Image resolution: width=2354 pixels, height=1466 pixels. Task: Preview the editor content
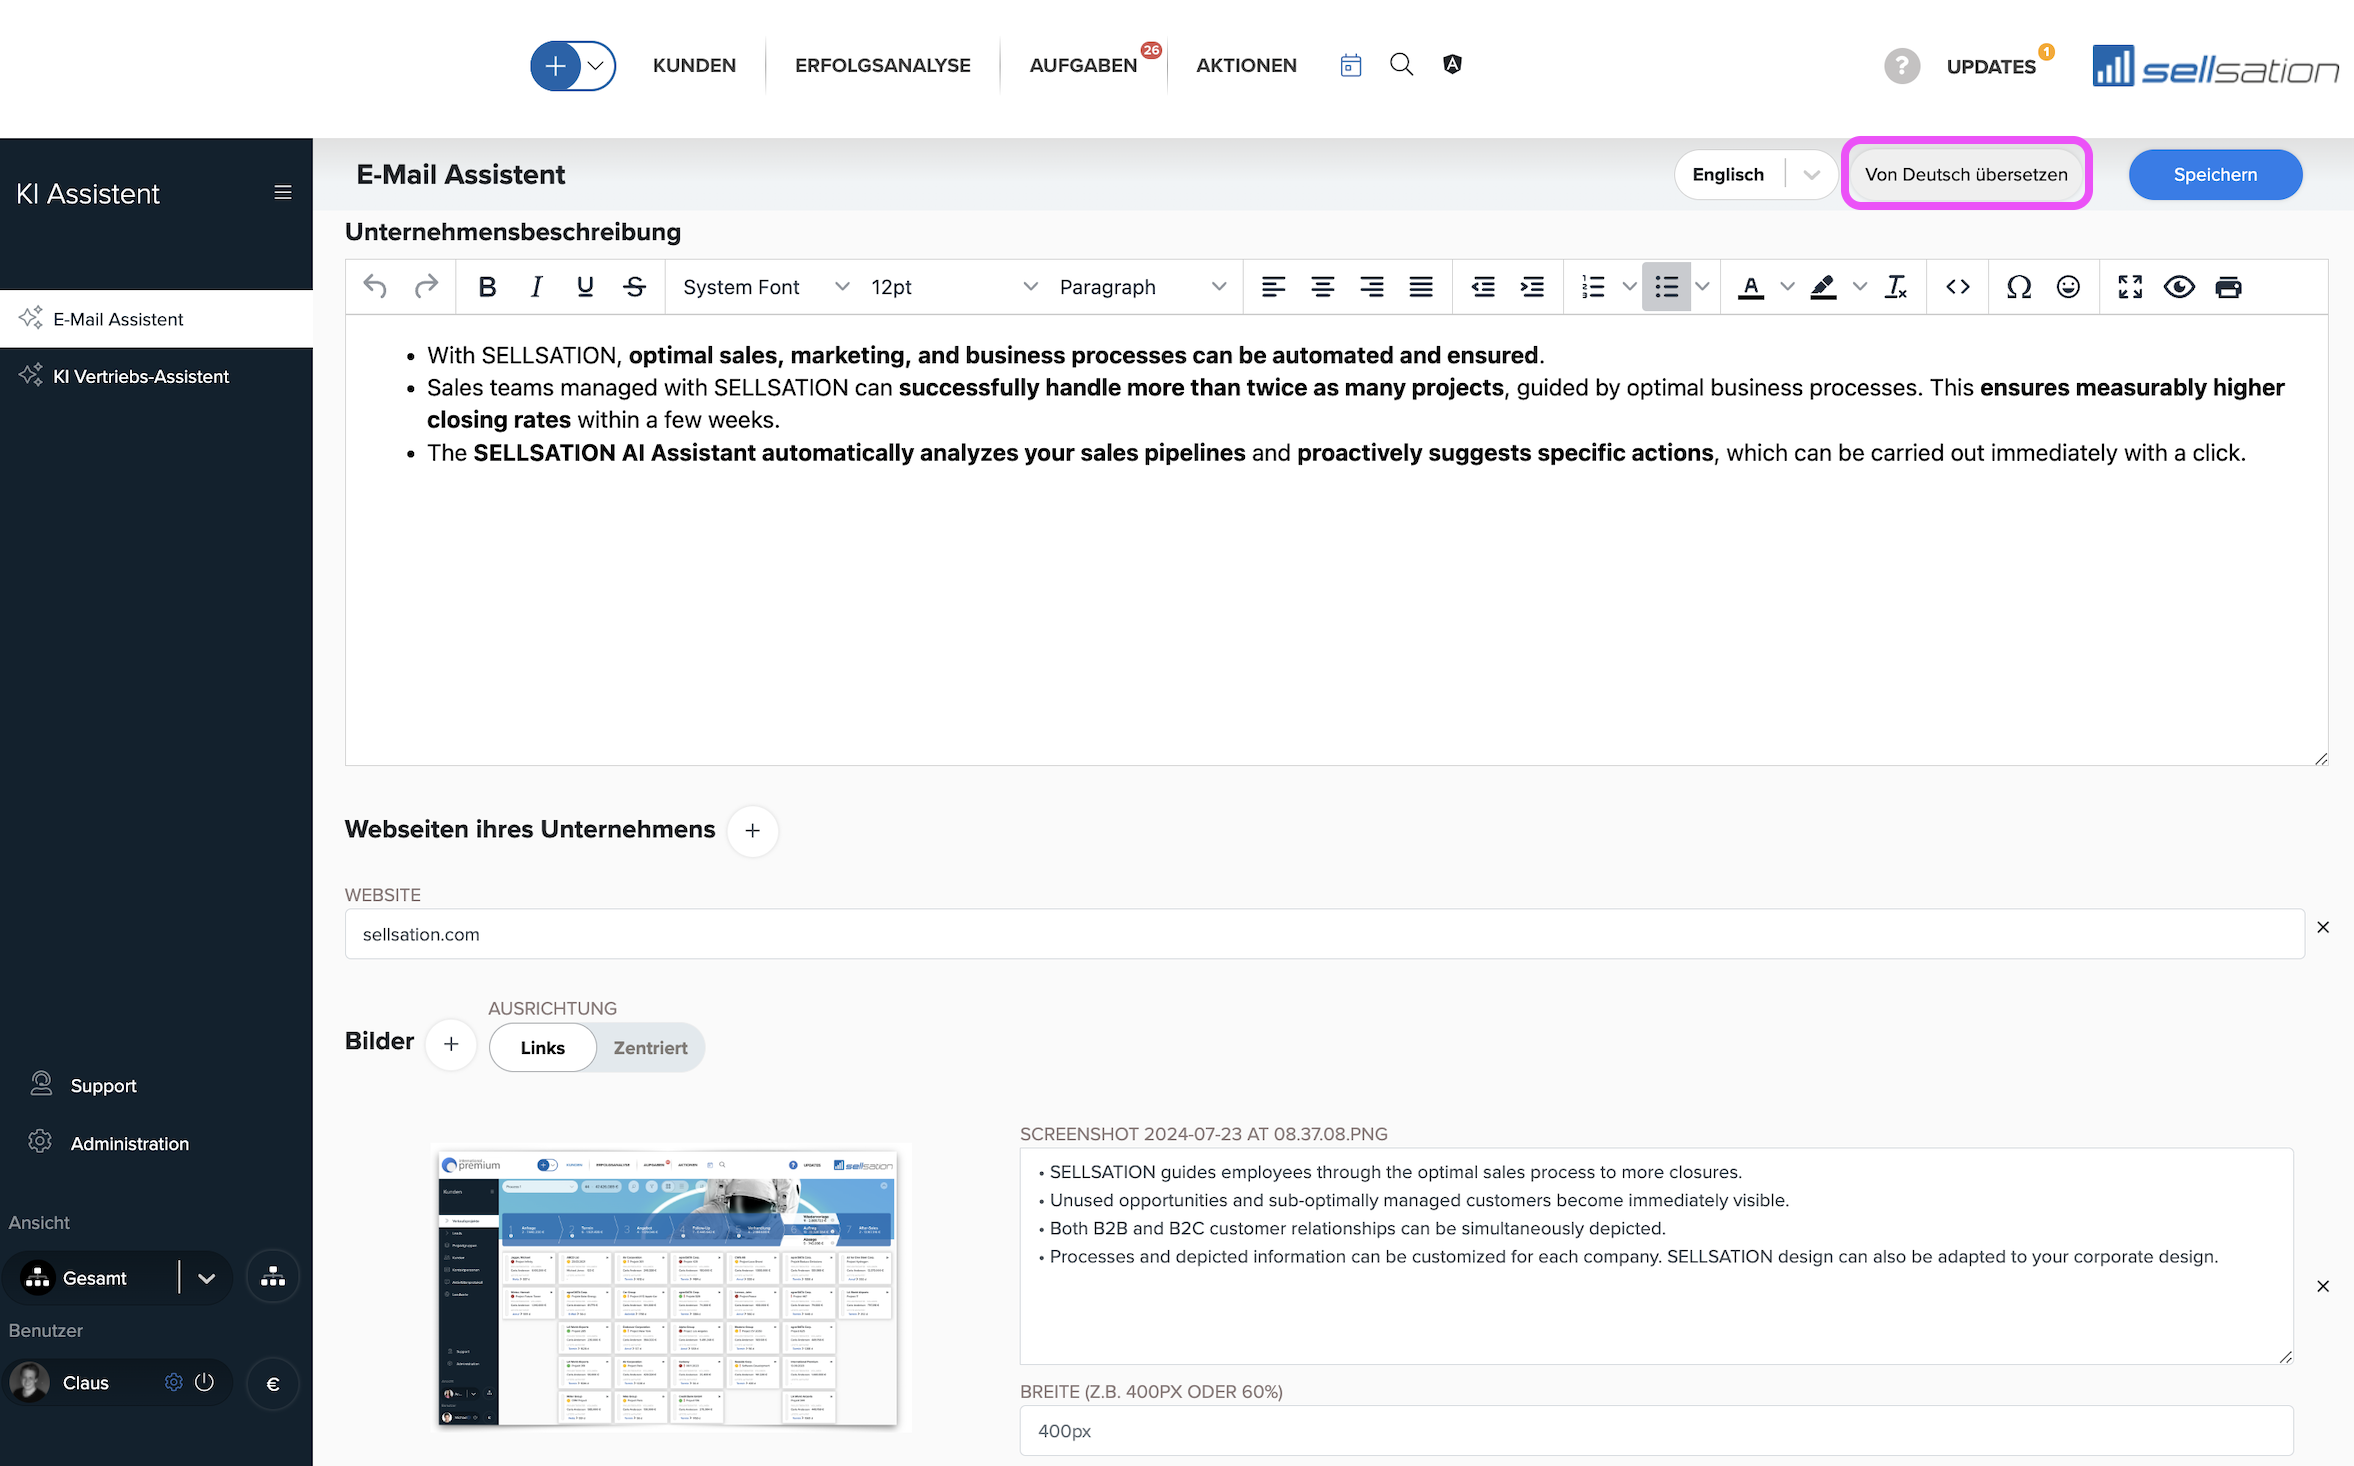tap(2179, 287)
